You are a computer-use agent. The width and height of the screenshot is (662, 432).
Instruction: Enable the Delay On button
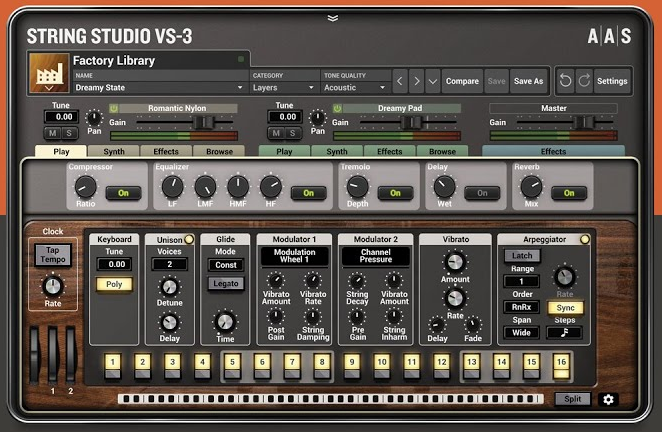(482, 193)
